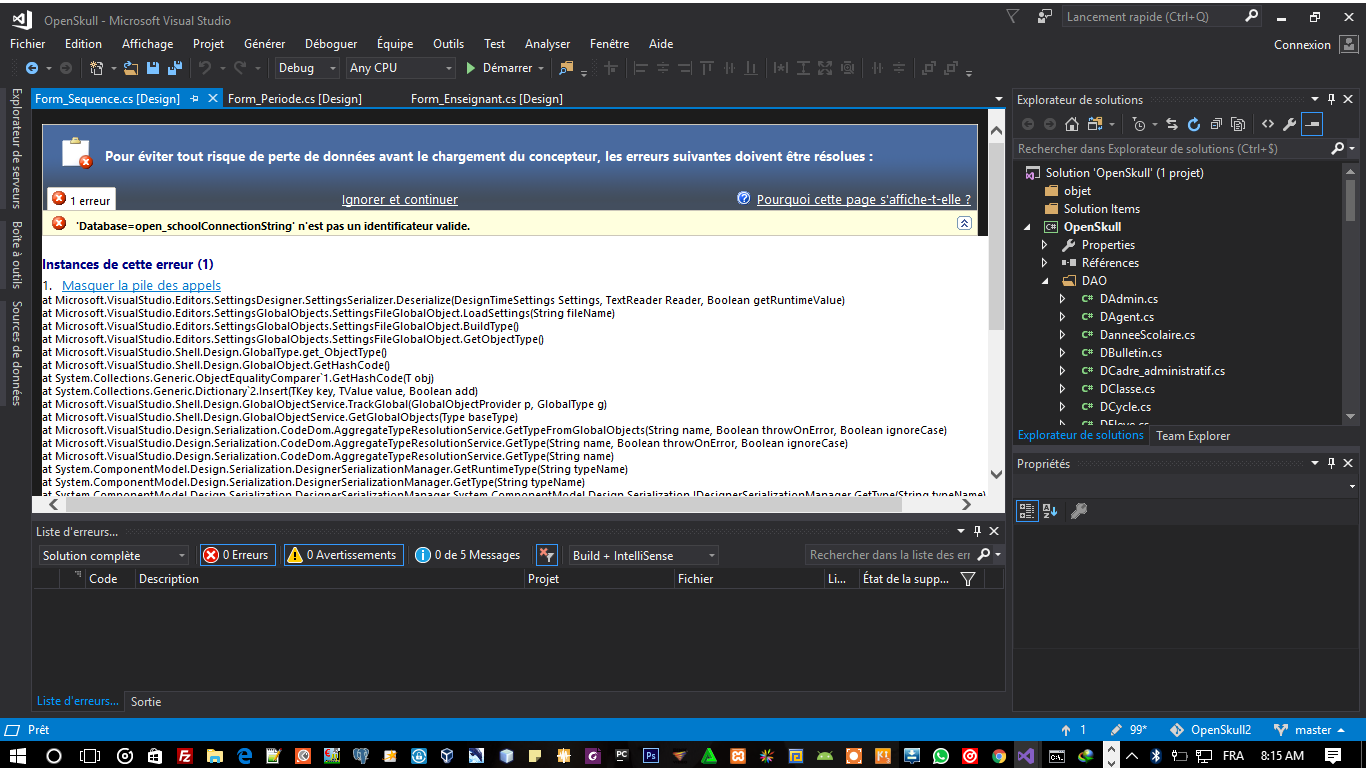Click the Connexion sign-in link

1302,45
